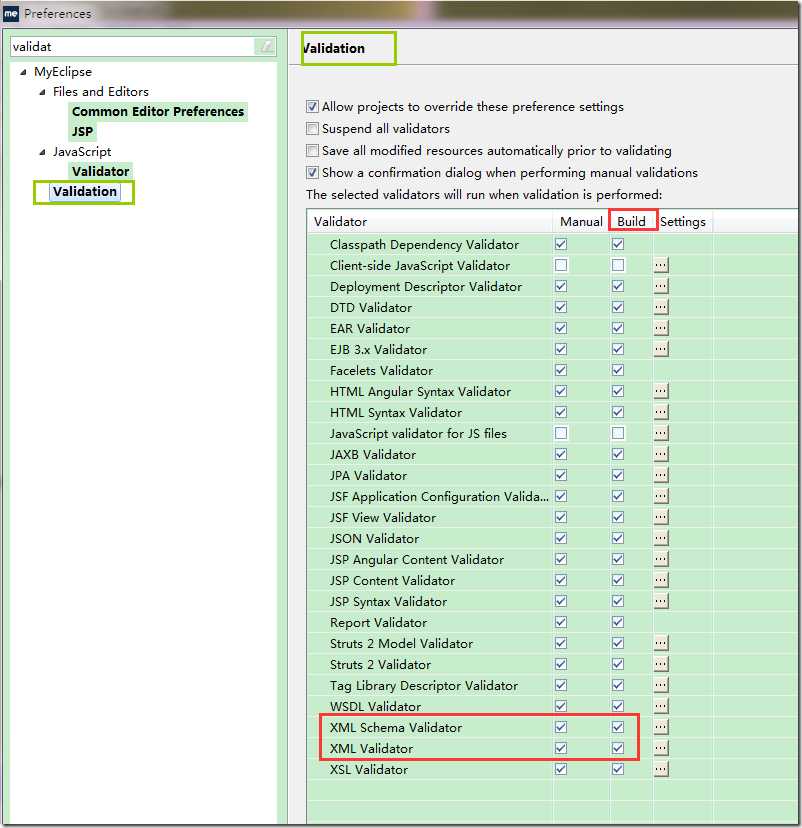The height and width of the screenshot is (828, 802).
Task: Open settings for JSF Application Configuration Validator
Action: pyautogui.click(x=661, y=496)
